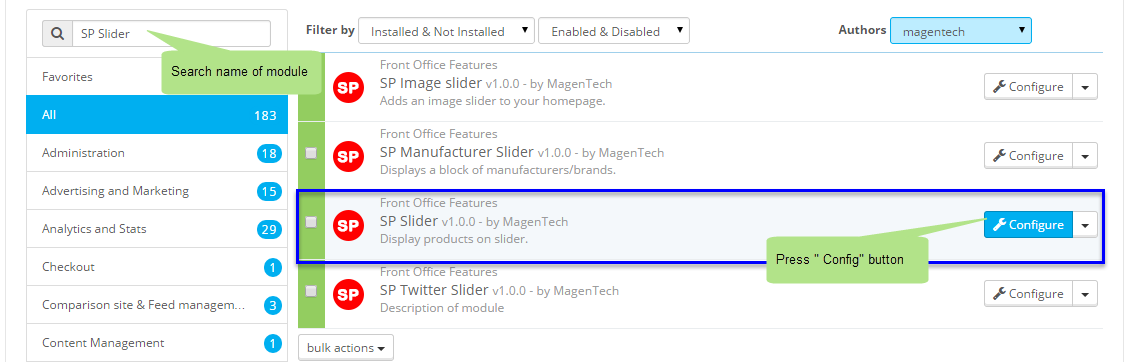Screen dimensions: 1130x362
Task: Click the SP Twitter Slider module logo
Action: 348,293
